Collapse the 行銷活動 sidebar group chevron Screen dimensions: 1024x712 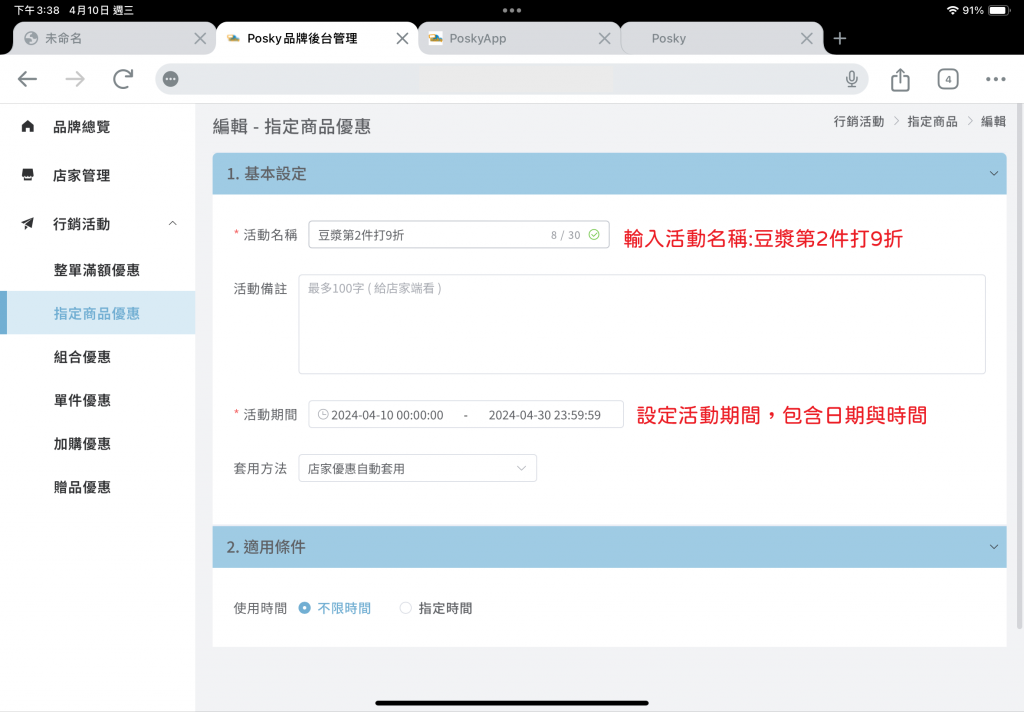[172, 223]
